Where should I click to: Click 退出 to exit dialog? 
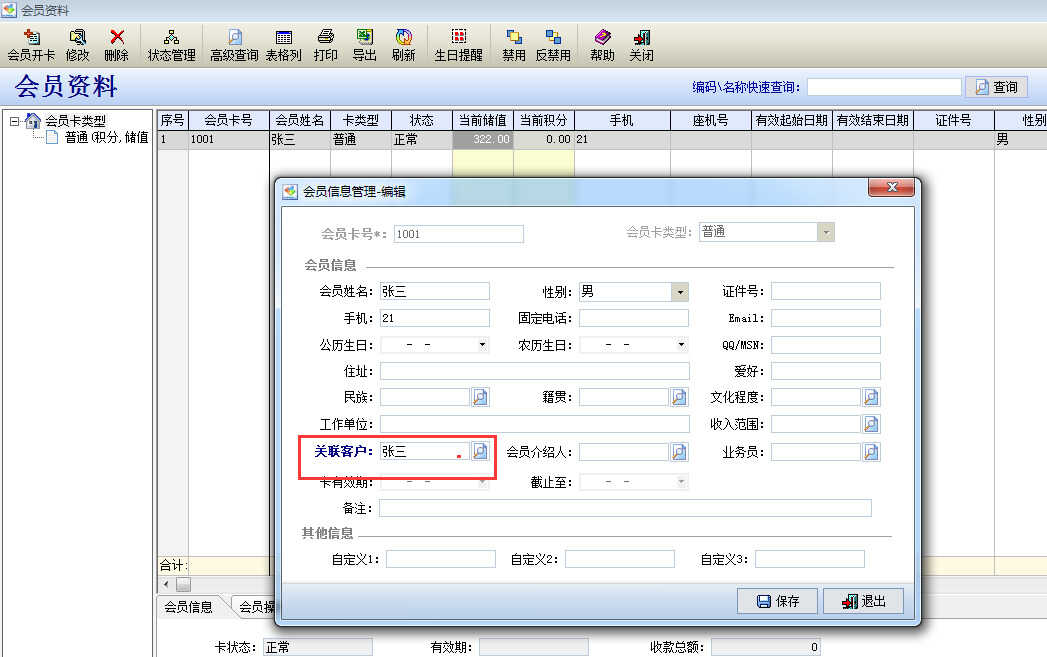864,601
